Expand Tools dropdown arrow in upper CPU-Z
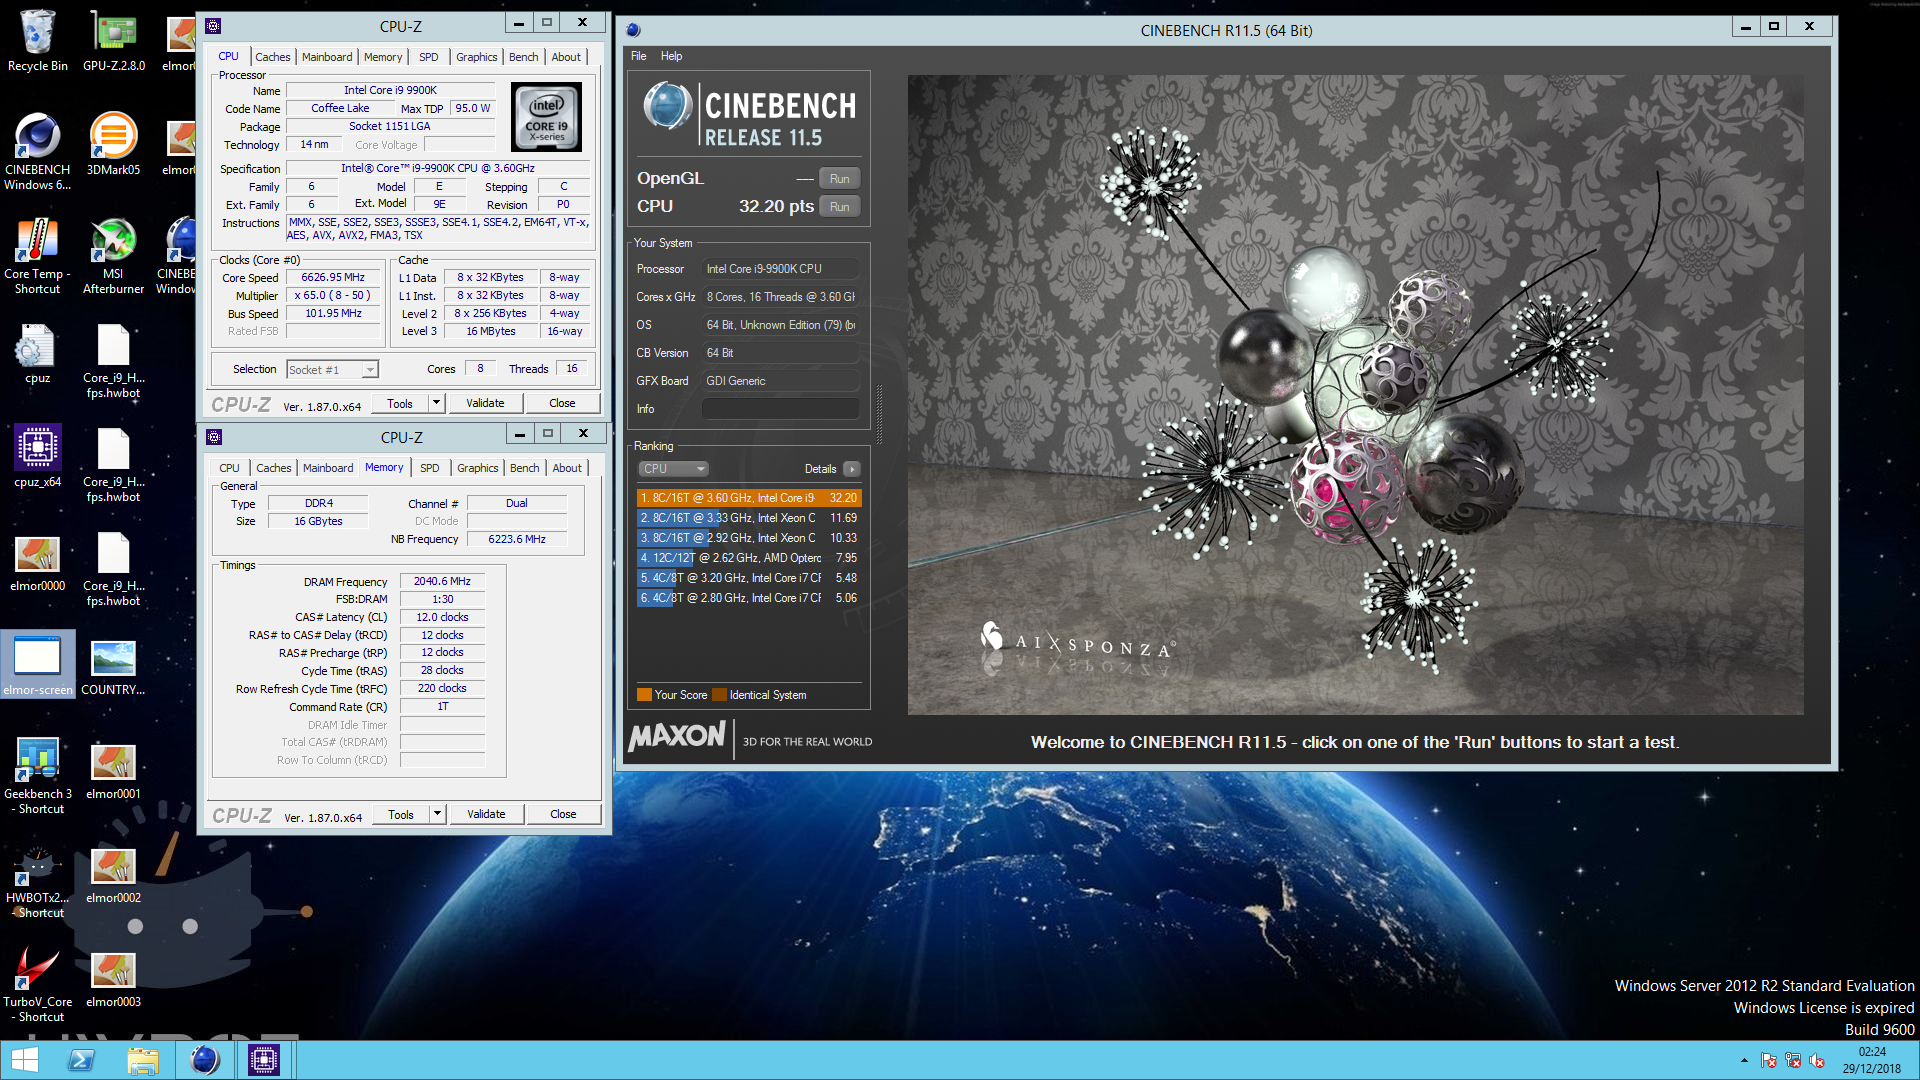 point(436,403)
